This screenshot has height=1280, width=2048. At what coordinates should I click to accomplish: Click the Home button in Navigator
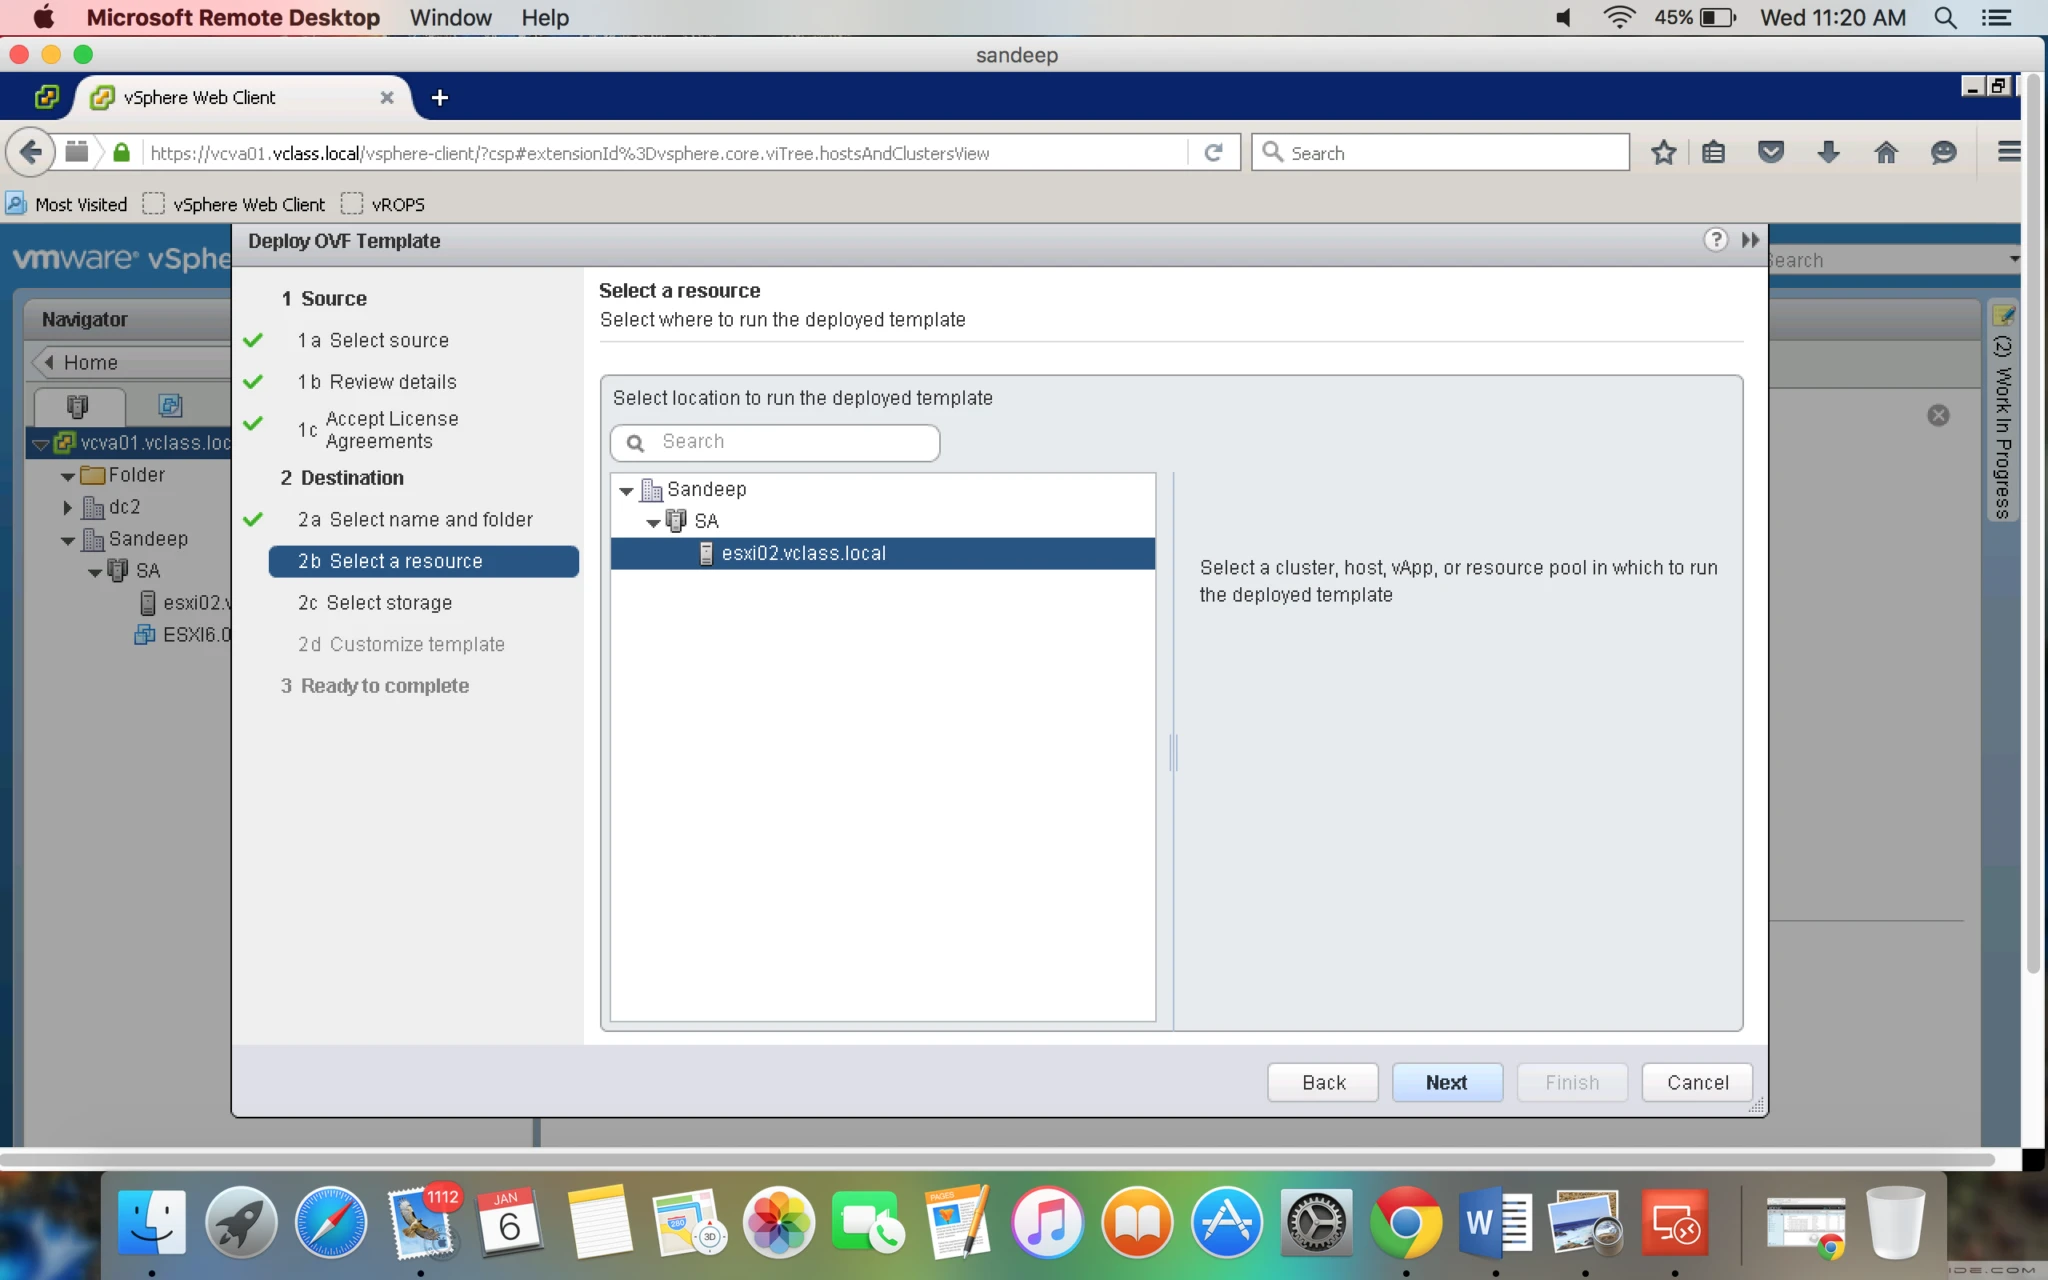132,362
